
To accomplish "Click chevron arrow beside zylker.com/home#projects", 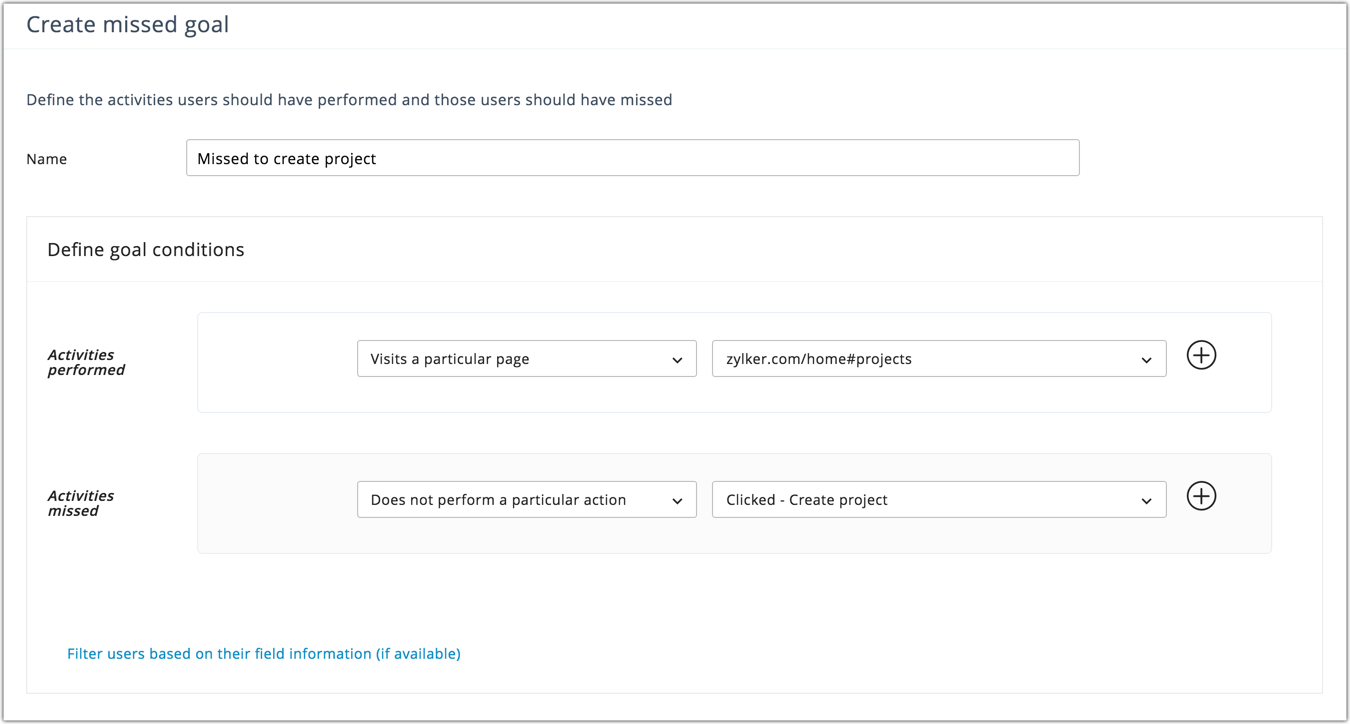I will pyautogui.click(x=1146, y=360).
